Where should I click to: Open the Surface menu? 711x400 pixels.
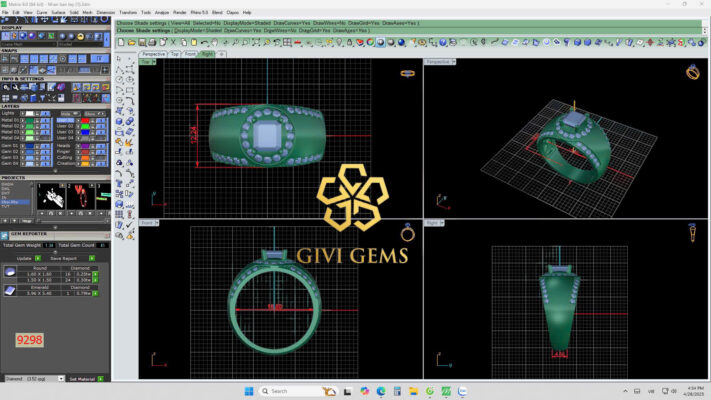click(58, 12)
